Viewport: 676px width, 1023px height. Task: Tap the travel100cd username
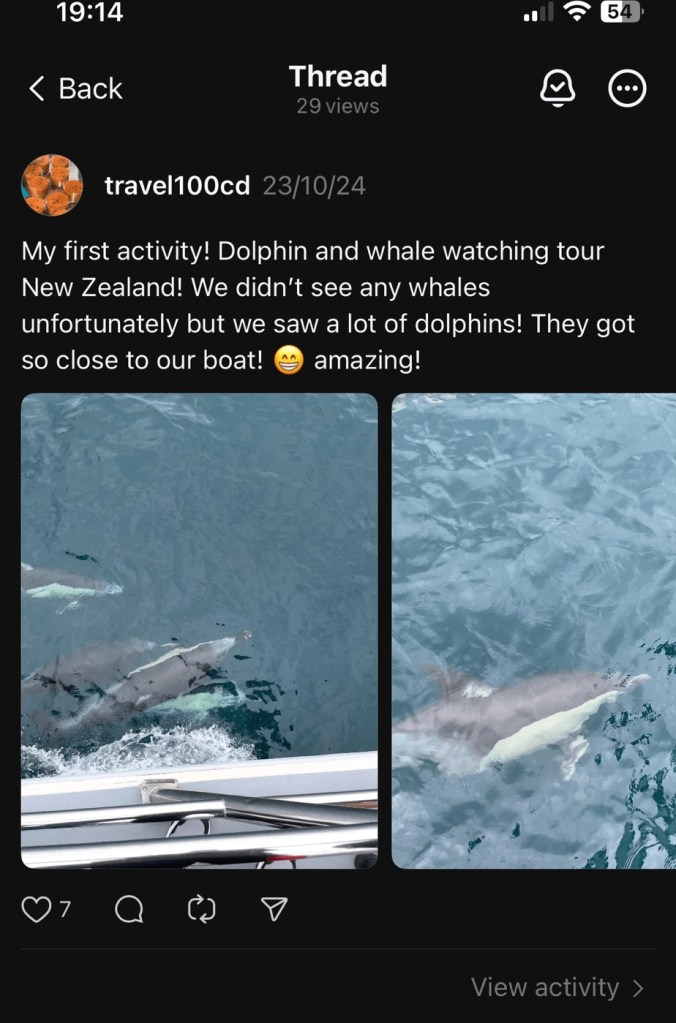tap(177, 186)
